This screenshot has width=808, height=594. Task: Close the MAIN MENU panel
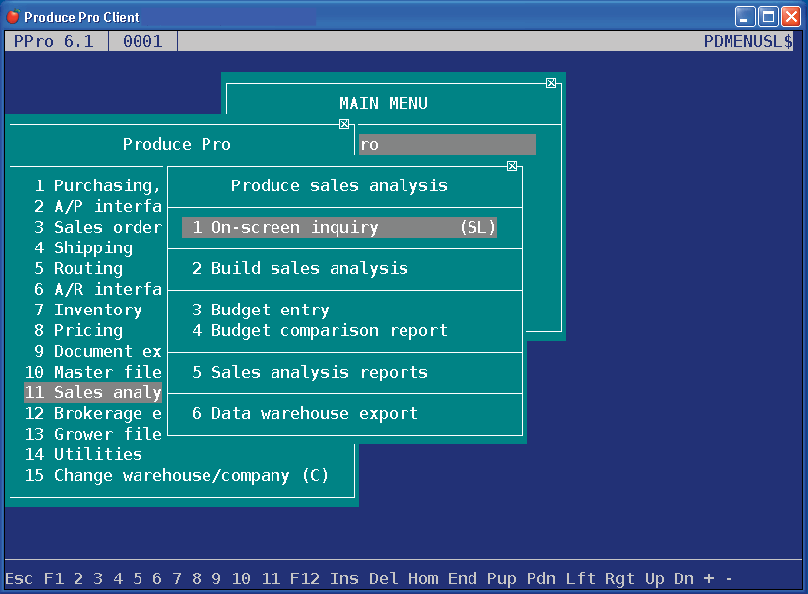(x=551, y=83)
